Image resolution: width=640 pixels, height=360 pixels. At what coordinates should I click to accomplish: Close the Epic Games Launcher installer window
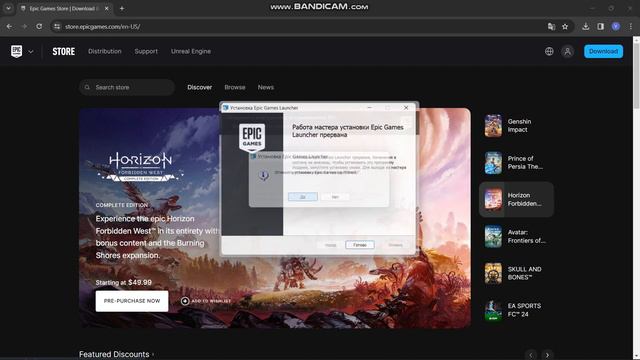tap(406, 108)
